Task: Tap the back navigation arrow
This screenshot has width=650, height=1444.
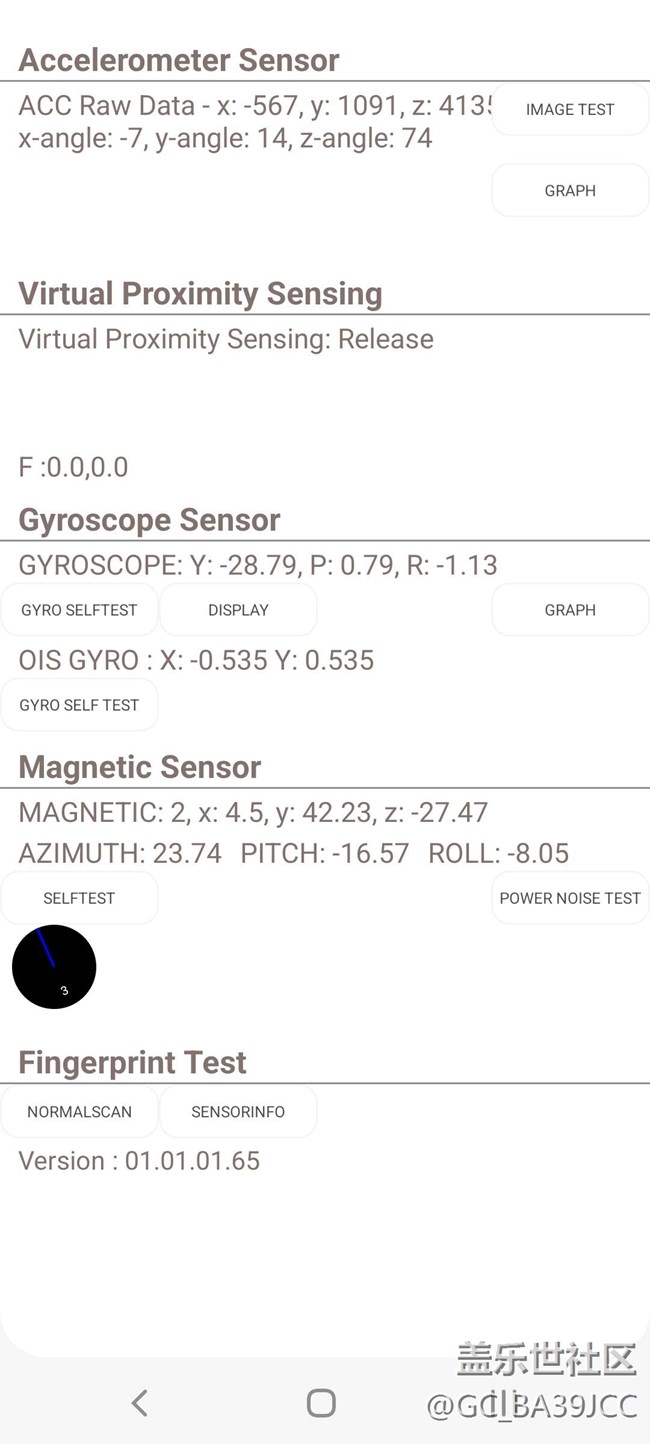Action: click(x=140, y=1403)
